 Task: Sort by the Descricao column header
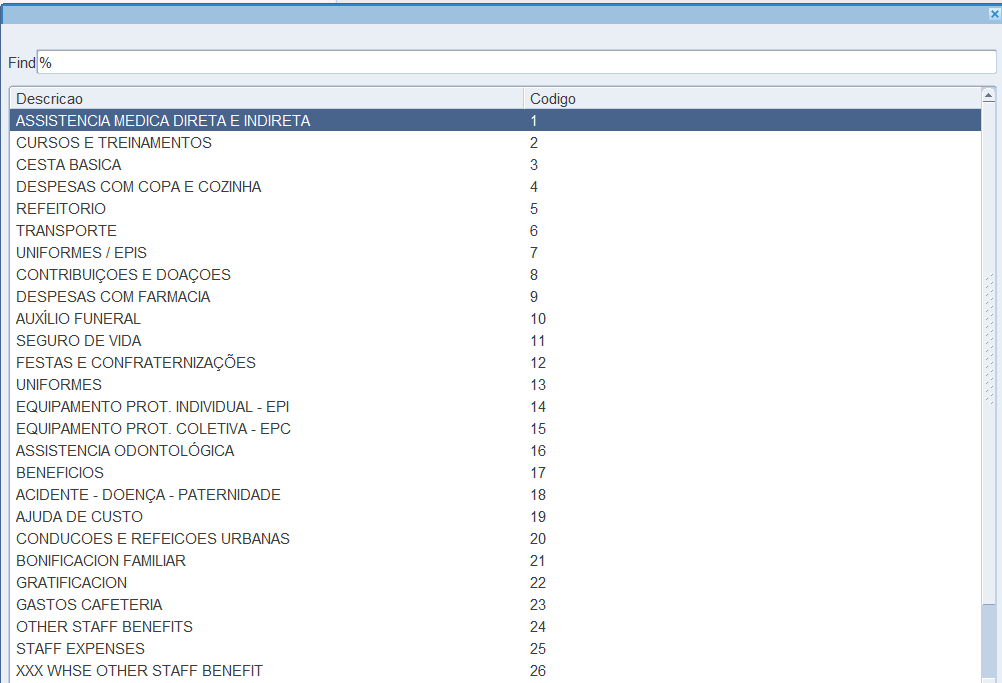pos(266,99)
